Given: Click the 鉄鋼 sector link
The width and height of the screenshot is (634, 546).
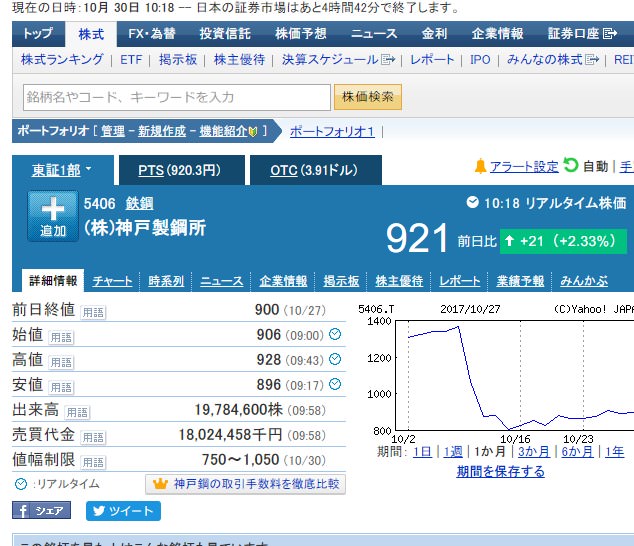Looking at the screenshot, I should click(x=139, y=203).
